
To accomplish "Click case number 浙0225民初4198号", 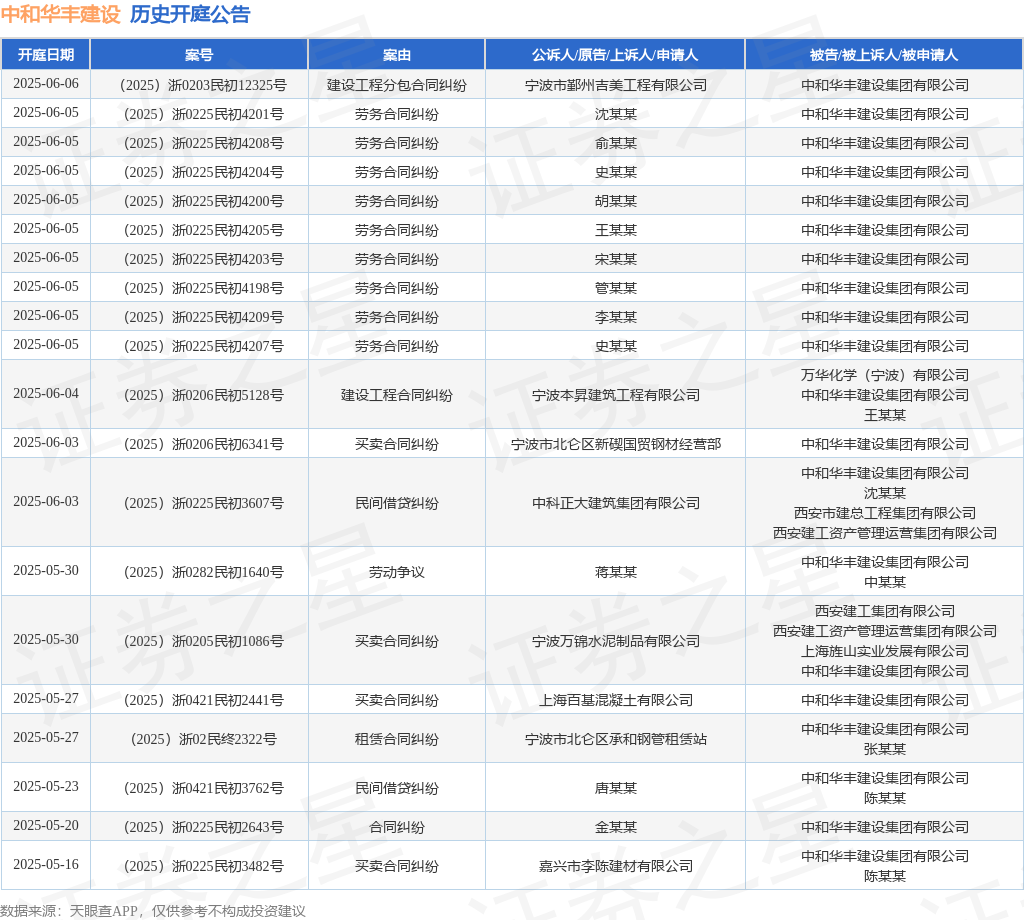I will [203, 288].
